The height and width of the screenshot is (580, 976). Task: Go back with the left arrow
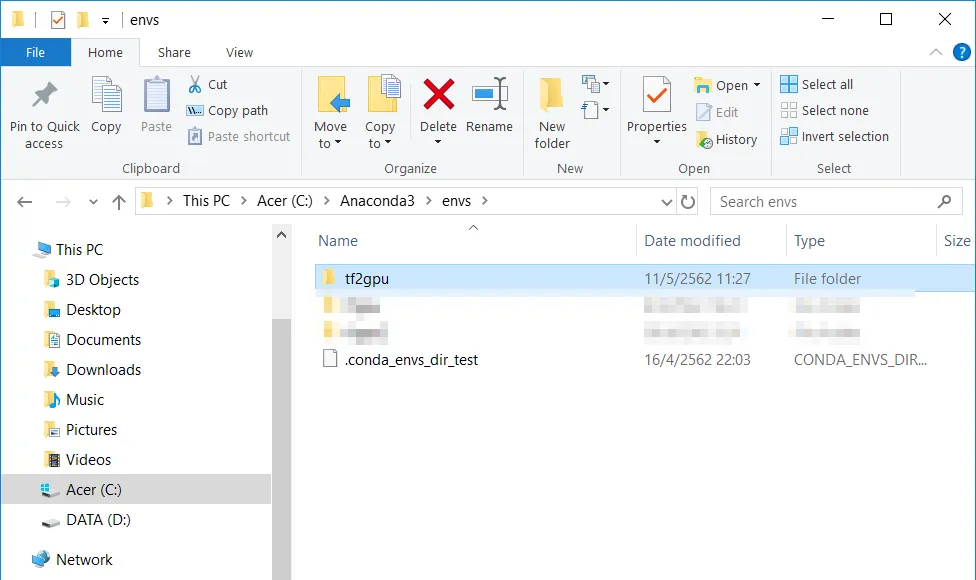click(25, 202)
